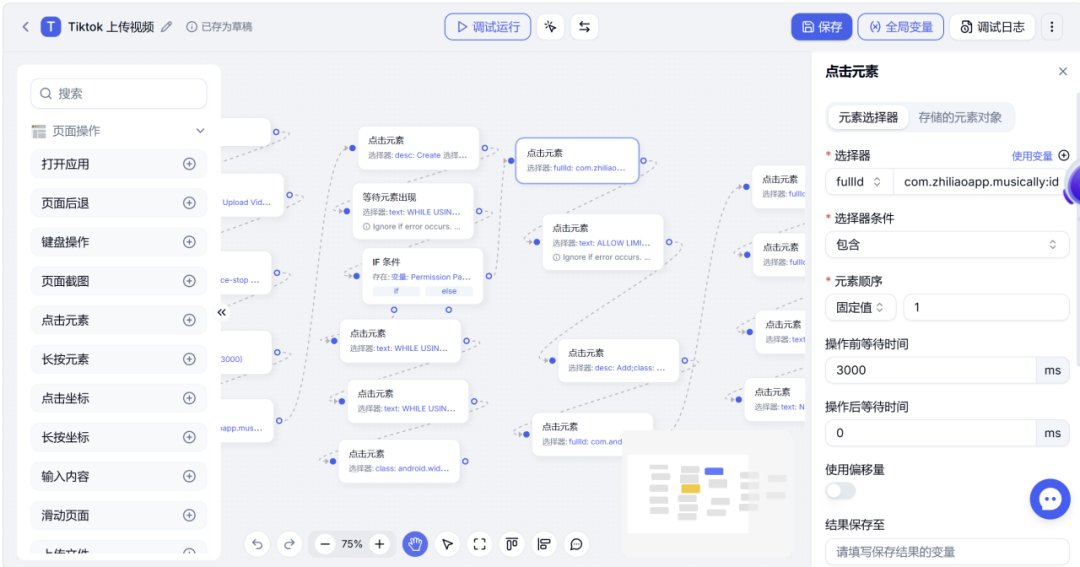Viewport: 1080px width, 567px height.
Task: Click the if branch of IF 条件 node
Action: 395,291
